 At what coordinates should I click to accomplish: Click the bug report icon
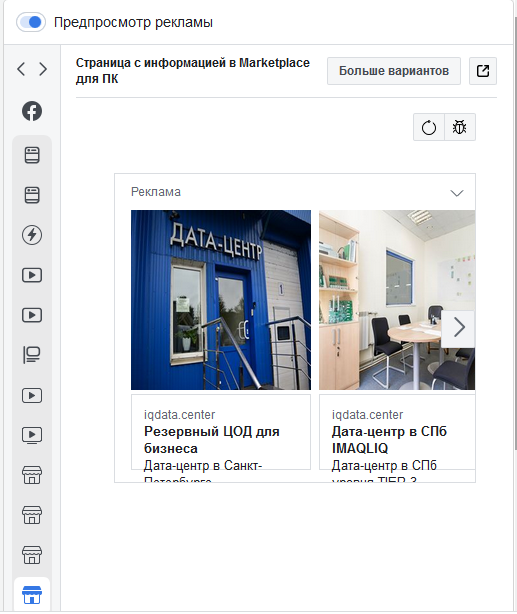click(x=460, y=127)
